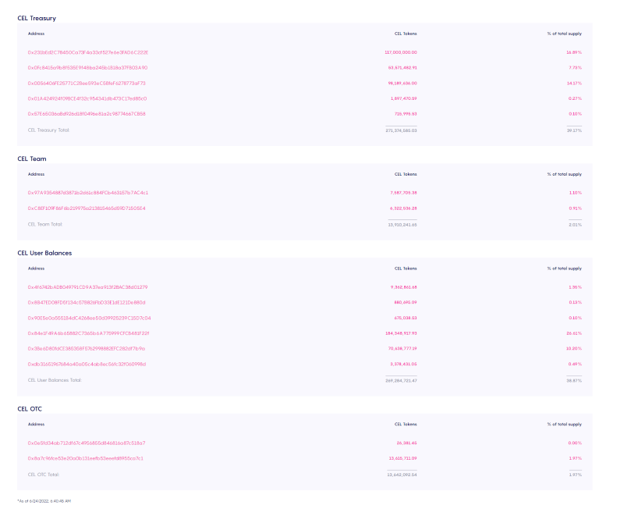Open the last User Balances address, 0xdb31
Image resolution: width=624 pixels, height=516 pixels.
87,364
